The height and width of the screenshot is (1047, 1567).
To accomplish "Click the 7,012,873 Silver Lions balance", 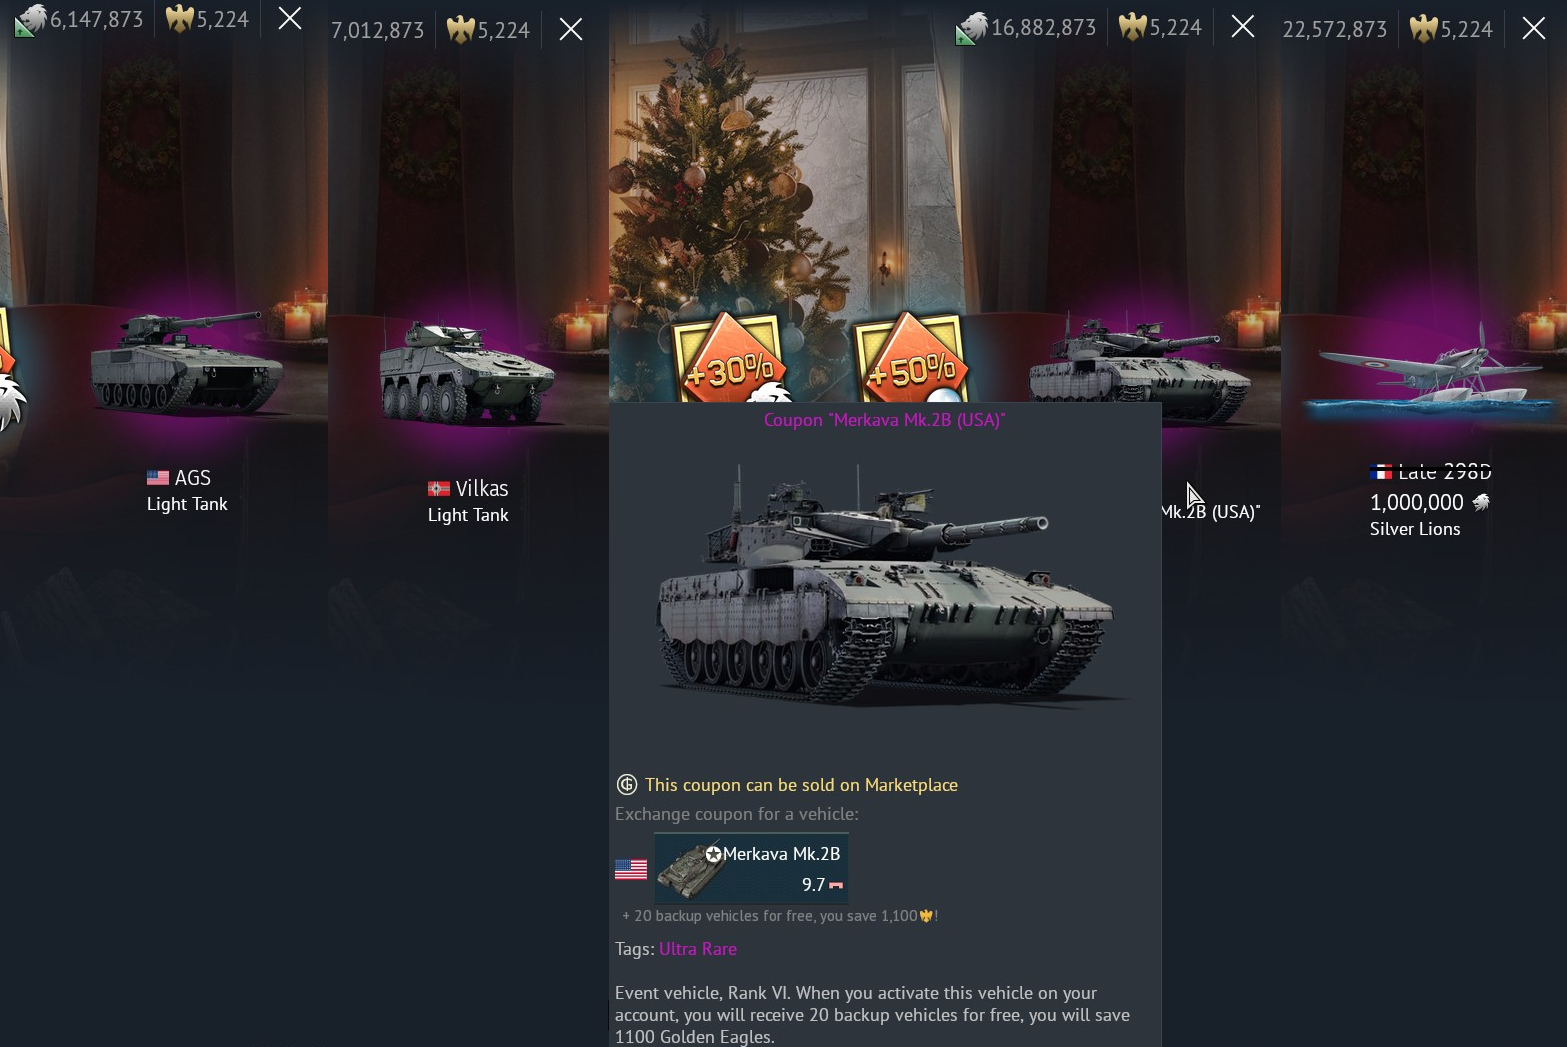I will (378, 31).
